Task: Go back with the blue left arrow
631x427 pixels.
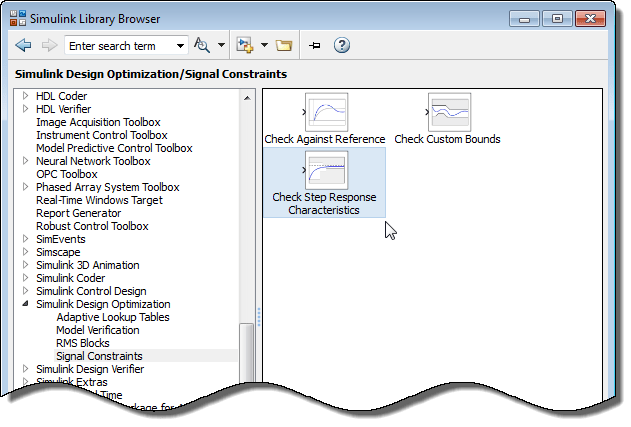Action: 23,45
